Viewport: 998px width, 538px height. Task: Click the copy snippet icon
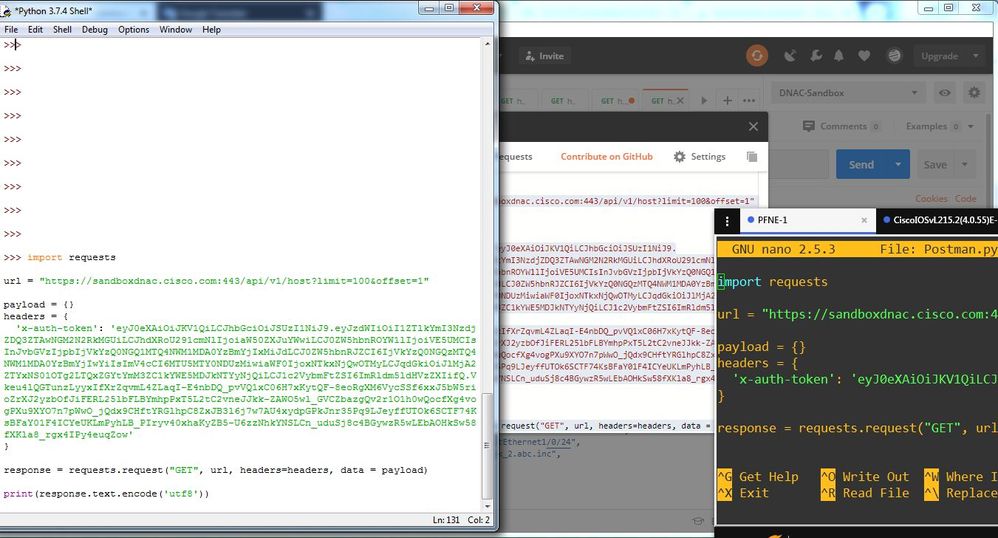(x=752, y=157)
